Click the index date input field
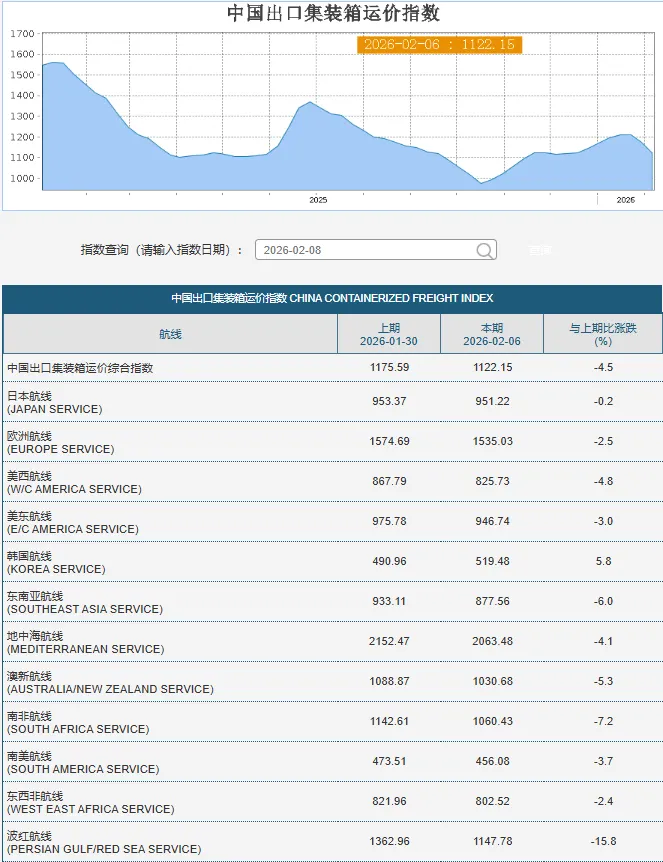 [x=375, y=250]
